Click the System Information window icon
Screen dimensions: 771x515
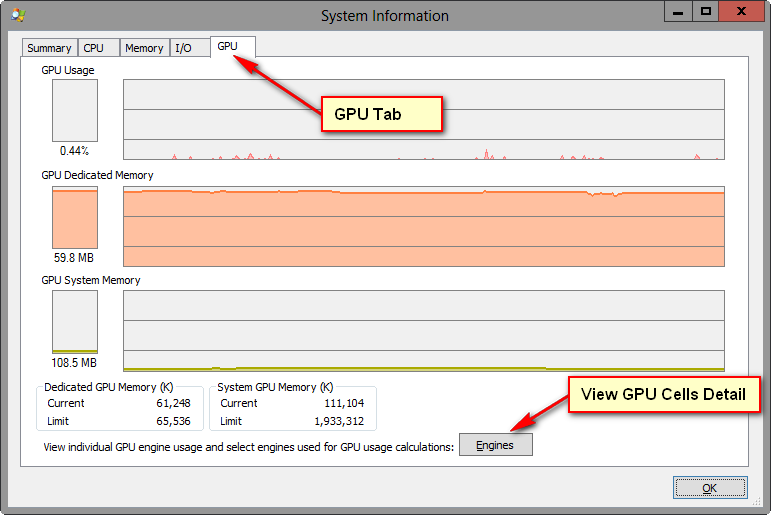[x=18, y=15]
